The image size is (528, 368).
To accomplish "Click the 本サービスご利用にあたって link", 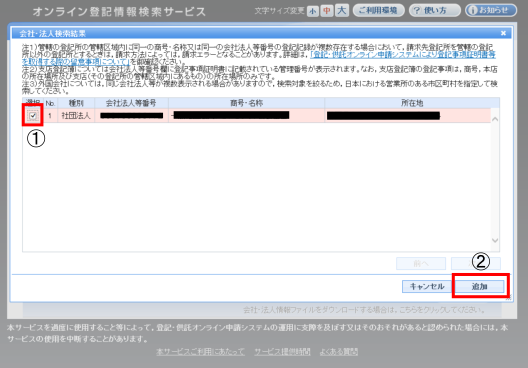I will click(201, 352).
